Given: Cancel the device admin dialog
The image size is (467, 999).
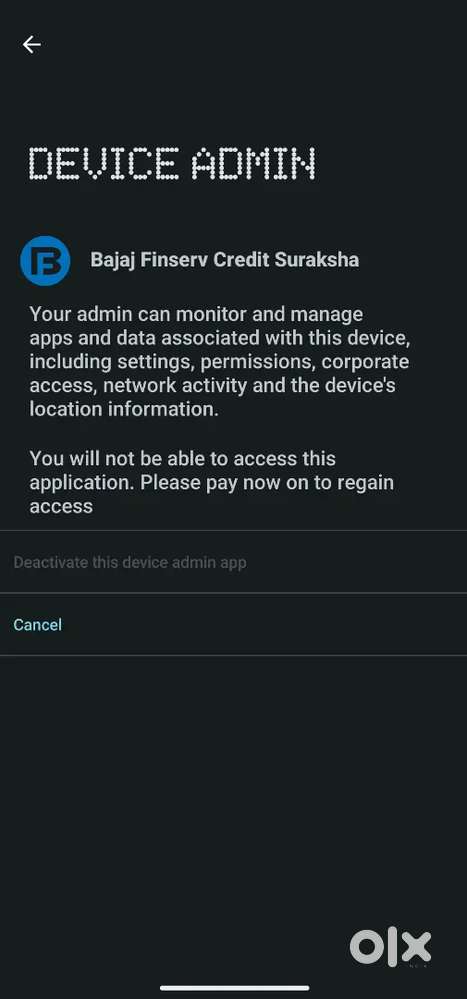Looking at the screenshot, I should coord(38,624).
